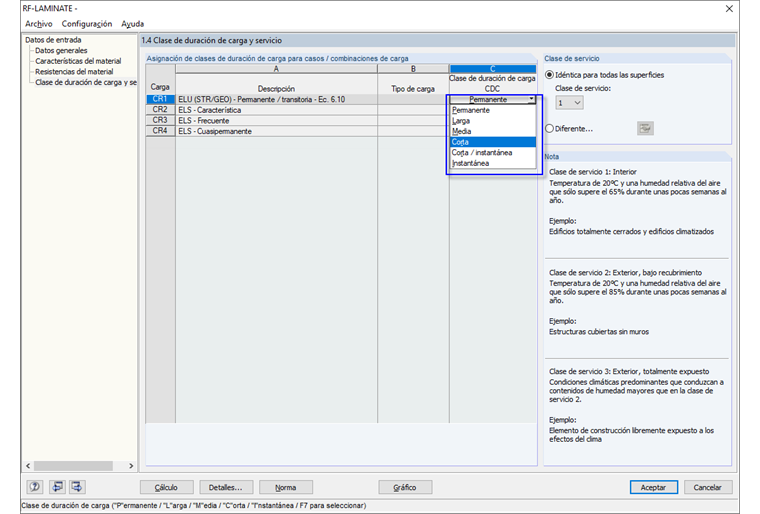This screenshot has width=760, height=514.
Task: Click the ELS - Frecuente cell
Action: (276, 121)
